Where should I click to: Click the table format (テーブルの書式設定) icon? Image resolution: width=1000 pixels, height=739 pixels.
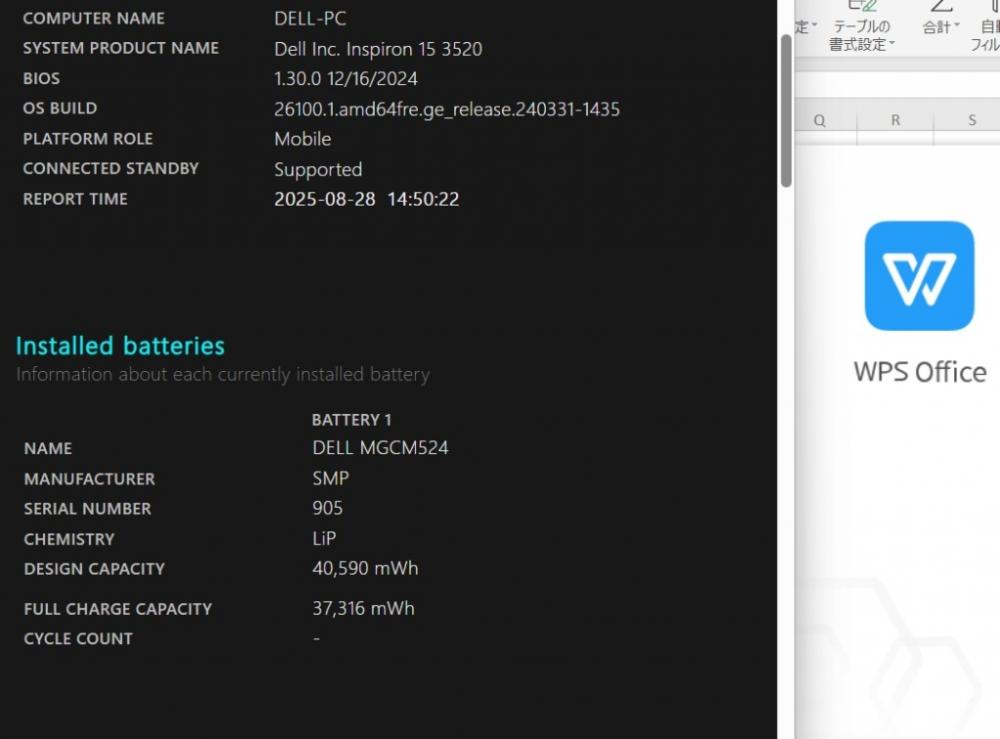[x=862, y=6]
